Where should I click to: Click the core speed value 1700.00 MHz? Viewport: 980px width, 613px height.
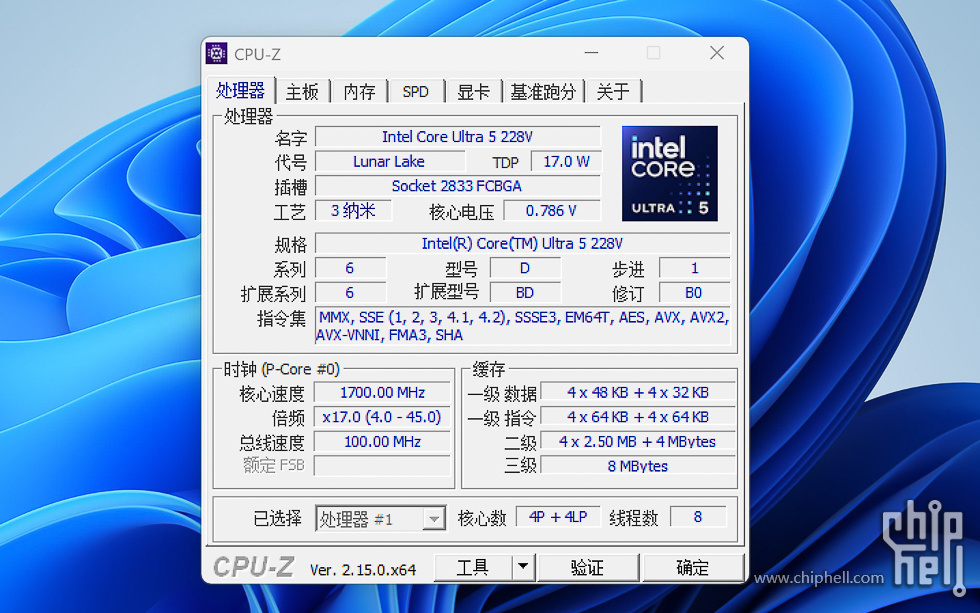[x=382, y=392]
